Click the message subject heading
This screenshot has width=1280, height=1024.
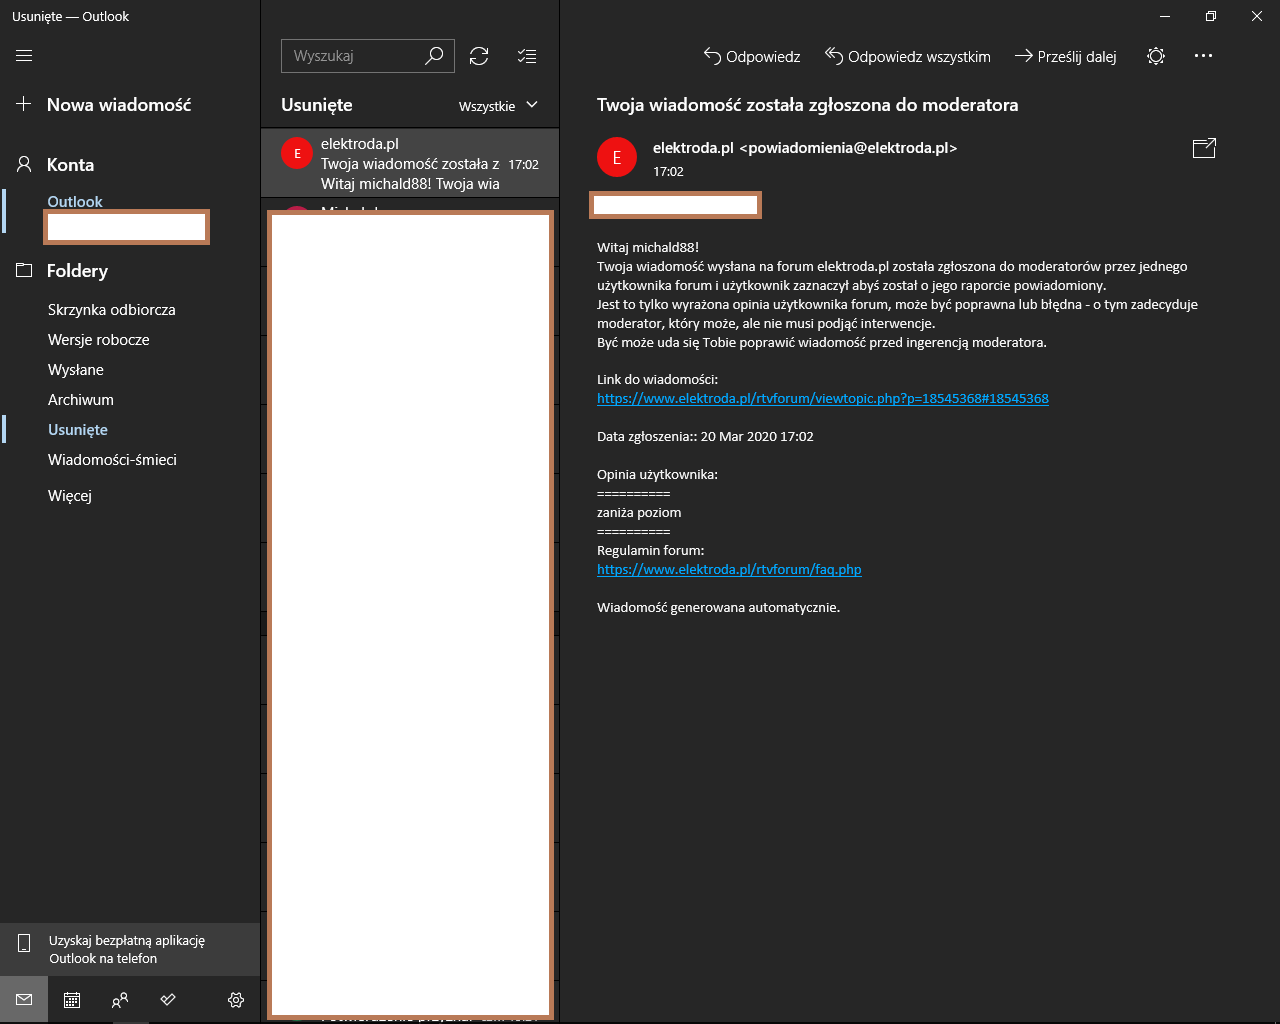807,105
